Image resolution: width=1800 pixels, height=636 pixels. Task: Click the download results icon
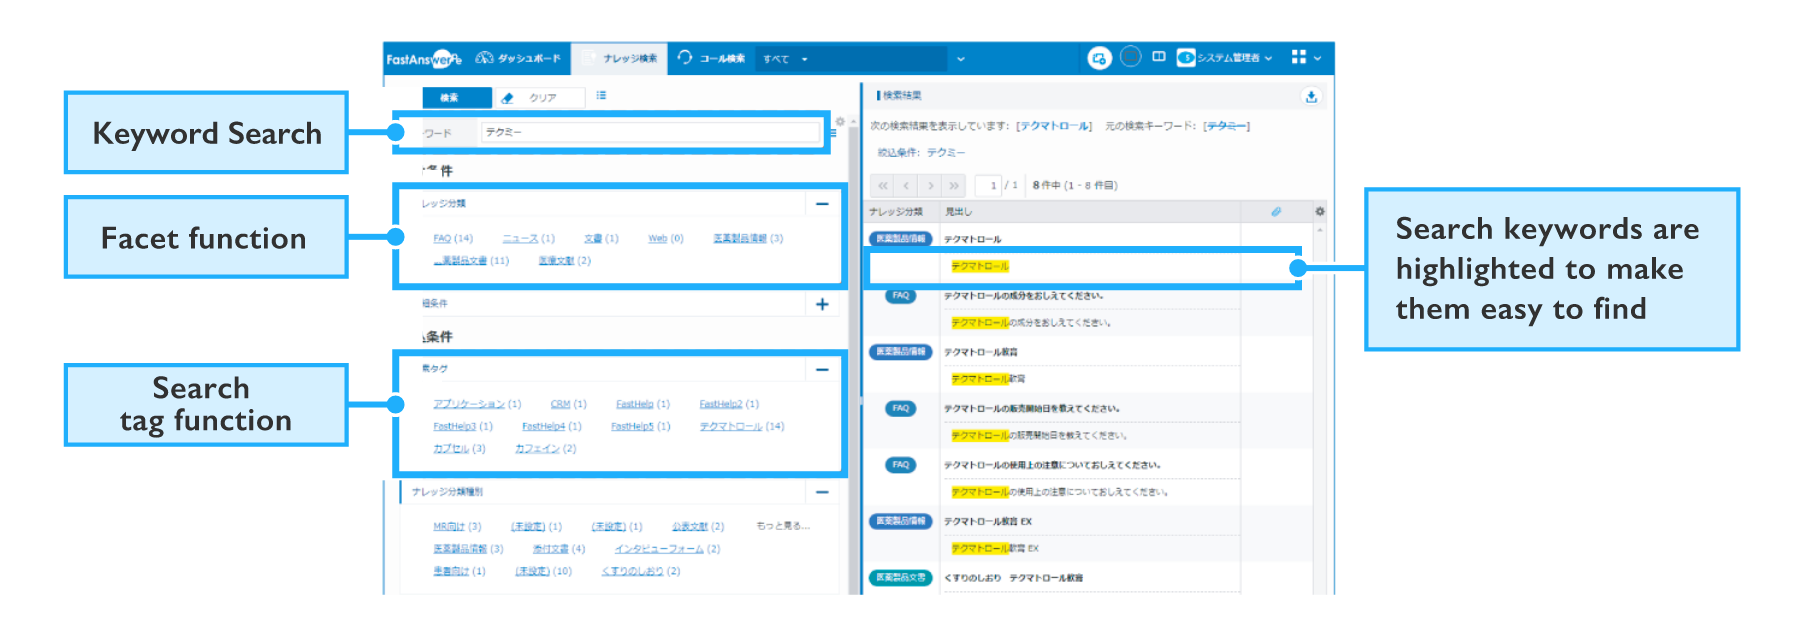[1311, 97]
